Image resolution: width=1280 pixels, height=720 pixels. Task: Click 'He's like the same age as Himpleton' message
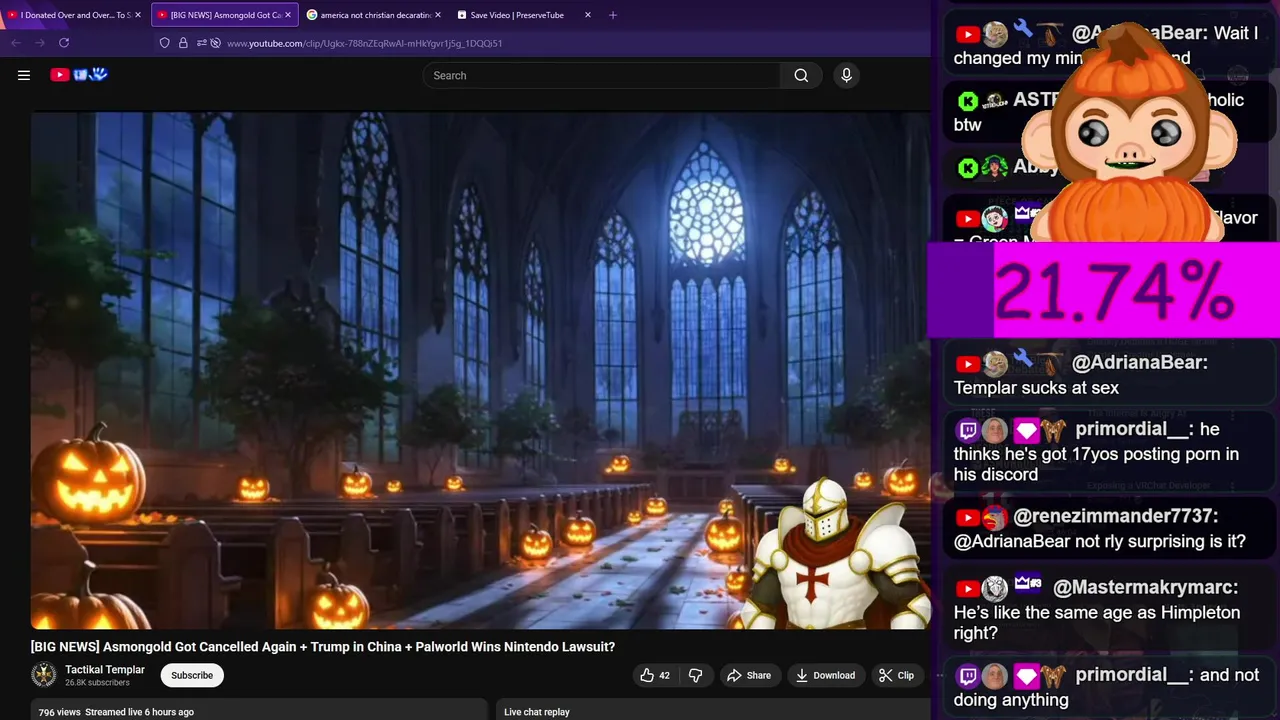pyautogui.click(x=1097, y=623)
